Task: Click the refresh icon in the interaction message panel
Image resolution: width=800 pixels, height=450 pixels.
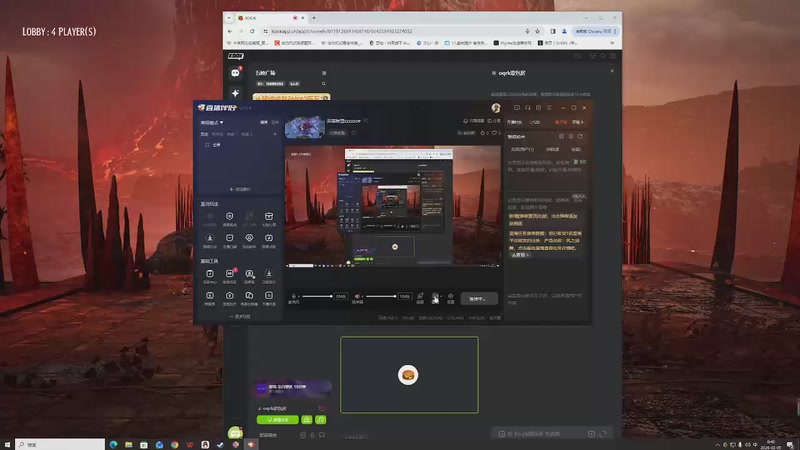Action: 580,137
